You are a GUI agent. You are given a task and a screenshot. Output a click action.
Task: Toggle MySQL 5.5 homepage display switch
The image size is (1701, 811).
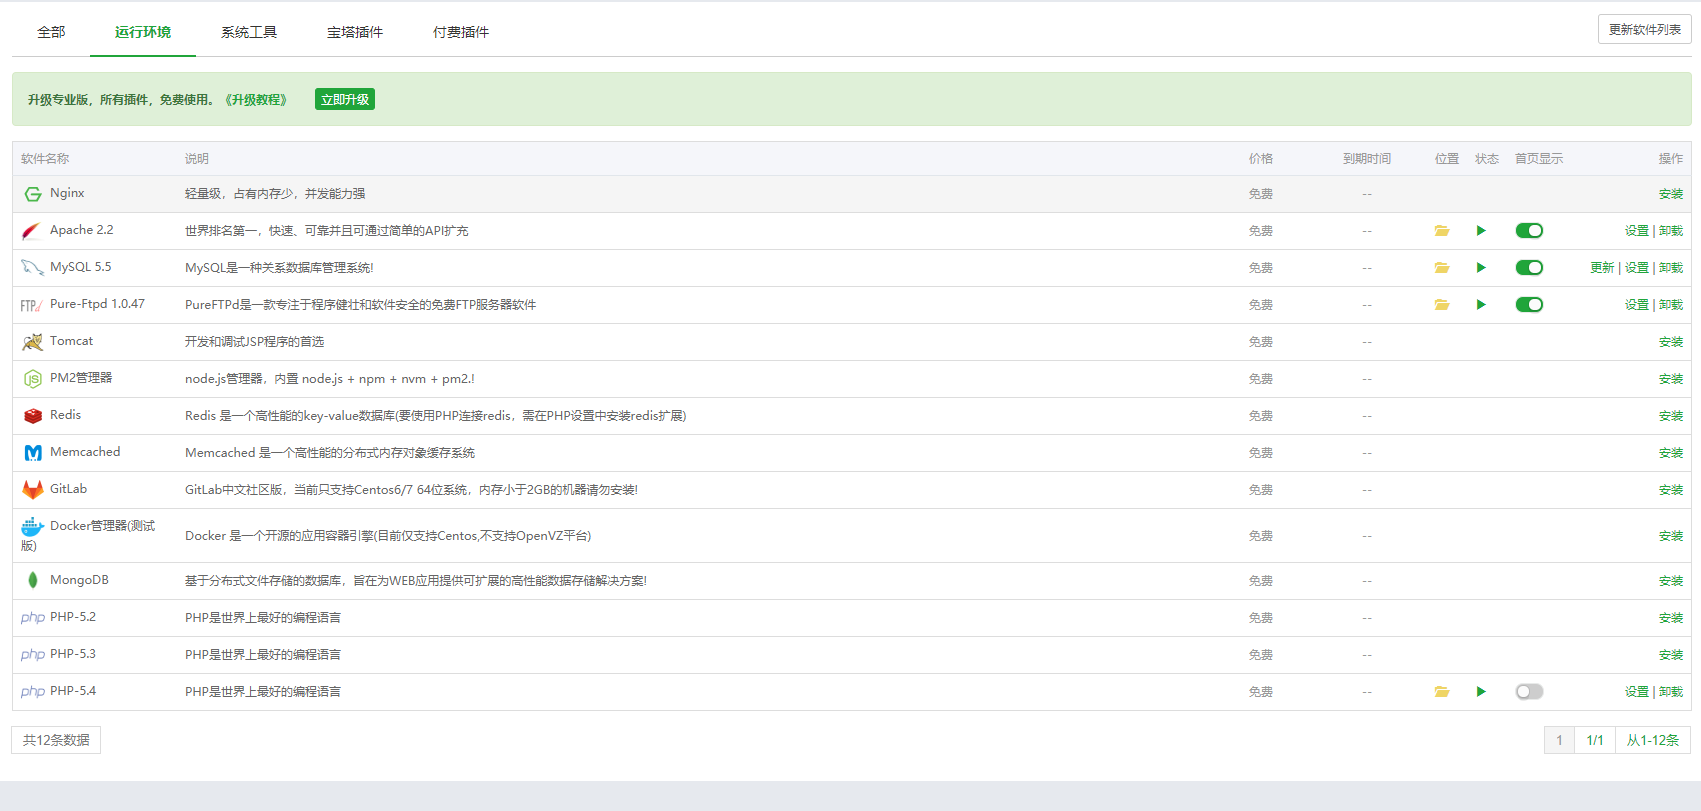(x=1529, y=268)
